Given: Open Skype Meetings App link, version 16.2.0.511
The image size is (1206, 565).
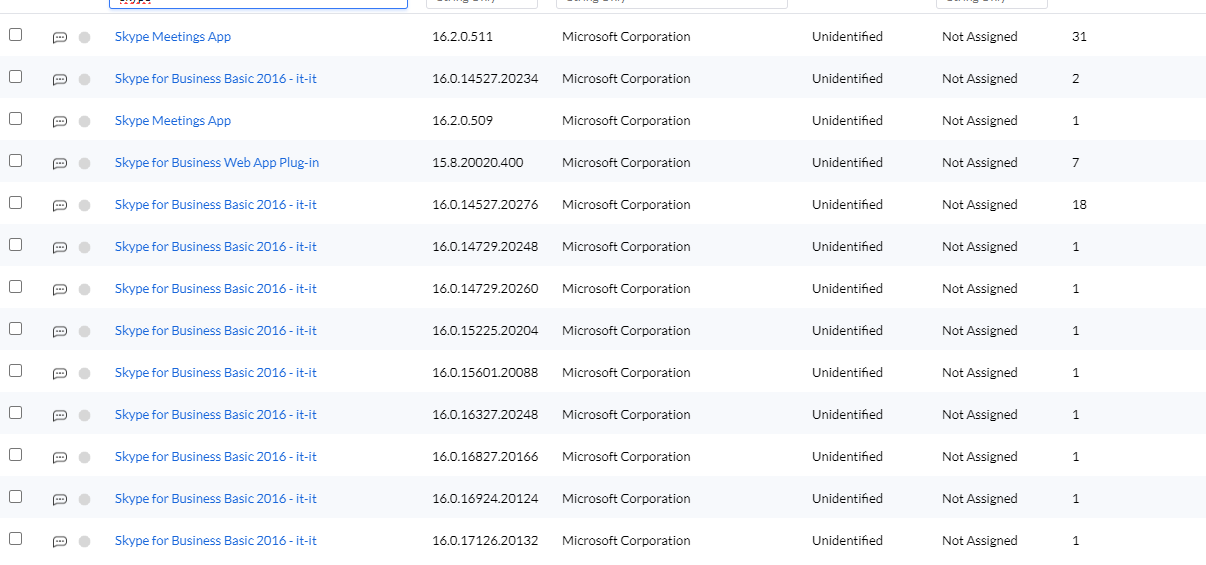Looking at the screenshot, I should pyautogui.click(x=173, y=37).
